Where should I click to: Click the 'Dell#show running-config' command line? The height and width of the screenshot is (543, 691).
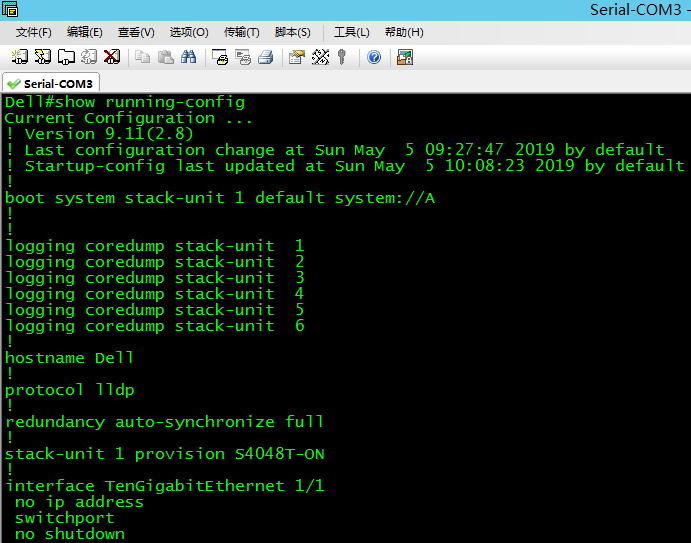pos(125,102)
